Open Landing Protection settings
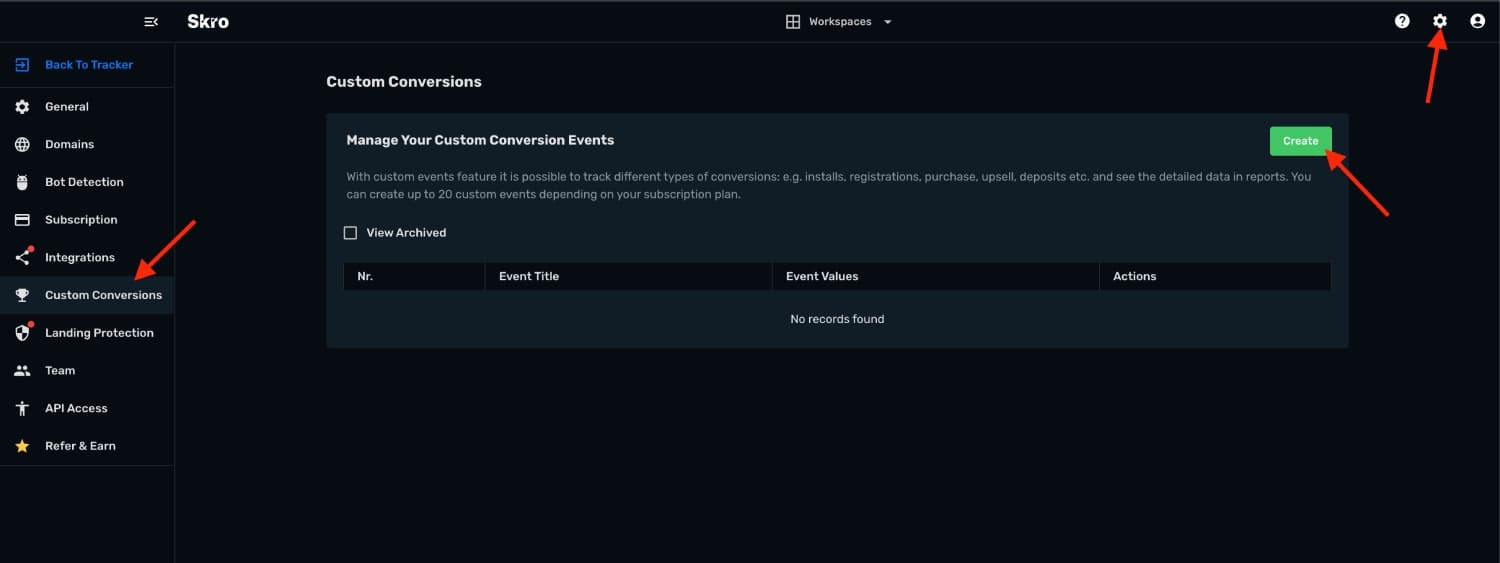1500x563 pixels. point(87,333)
